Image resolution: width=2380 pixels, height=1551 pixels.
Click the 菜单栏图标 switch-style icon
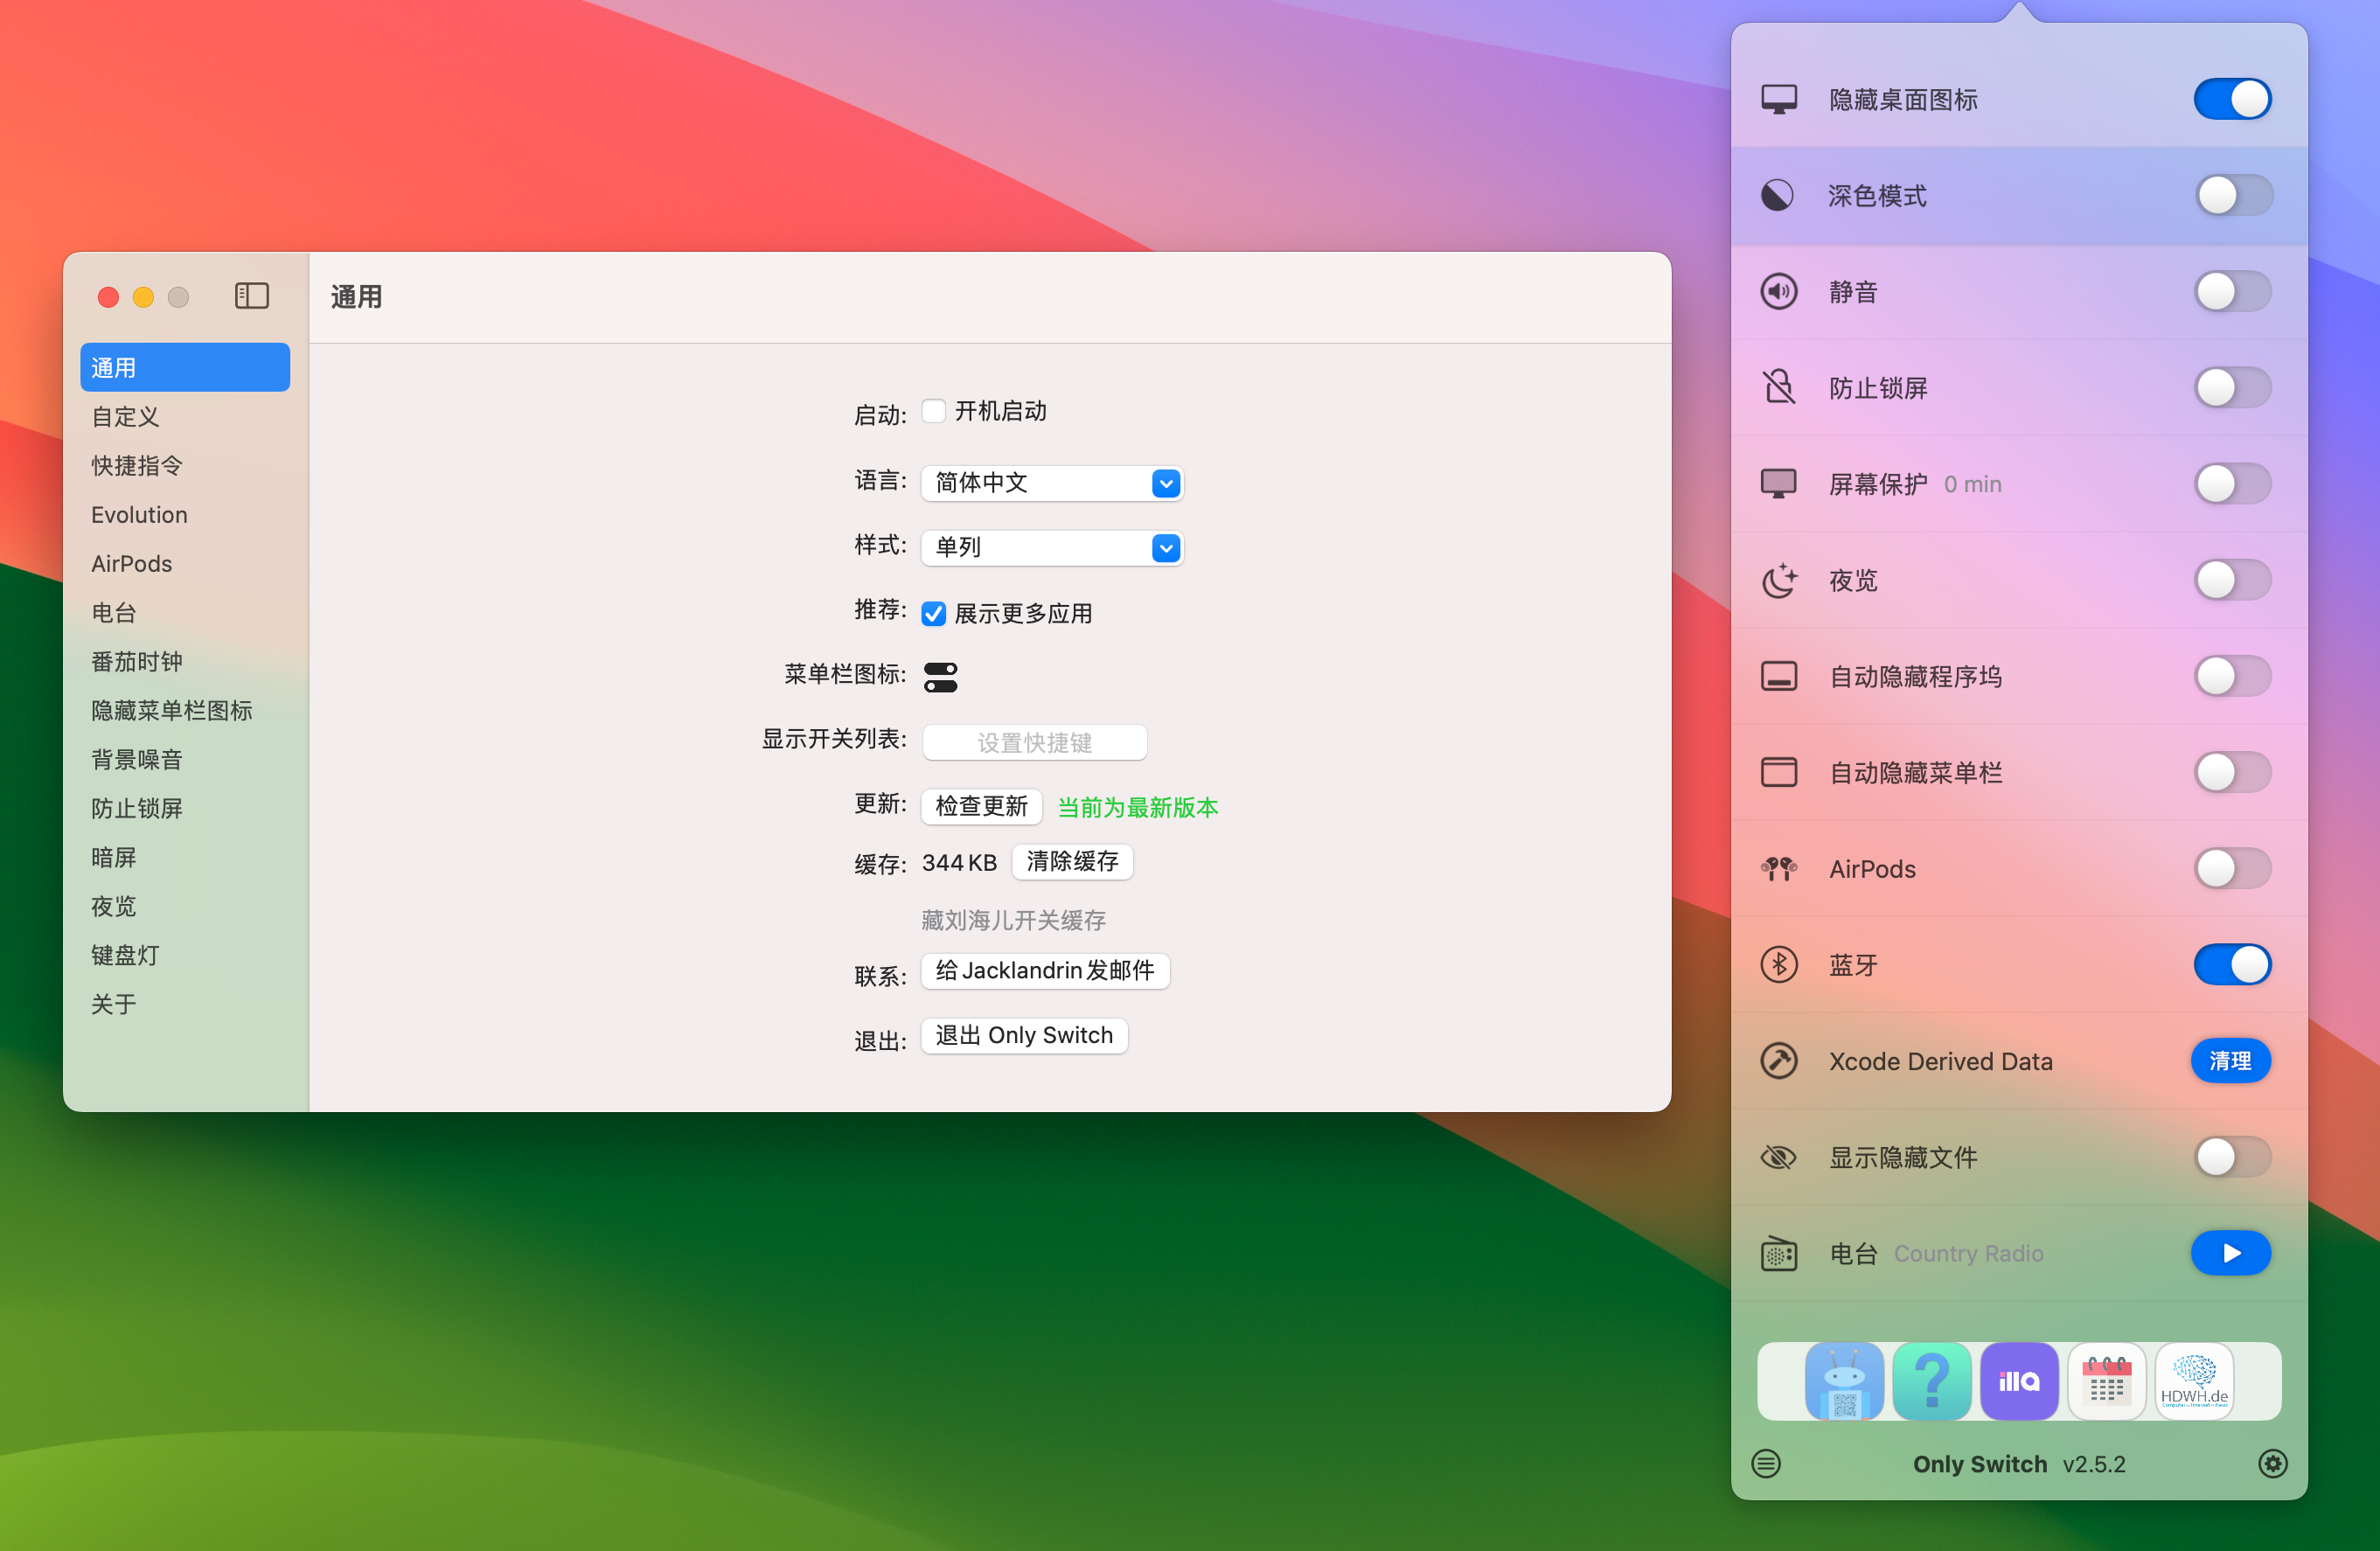[940, 676]
